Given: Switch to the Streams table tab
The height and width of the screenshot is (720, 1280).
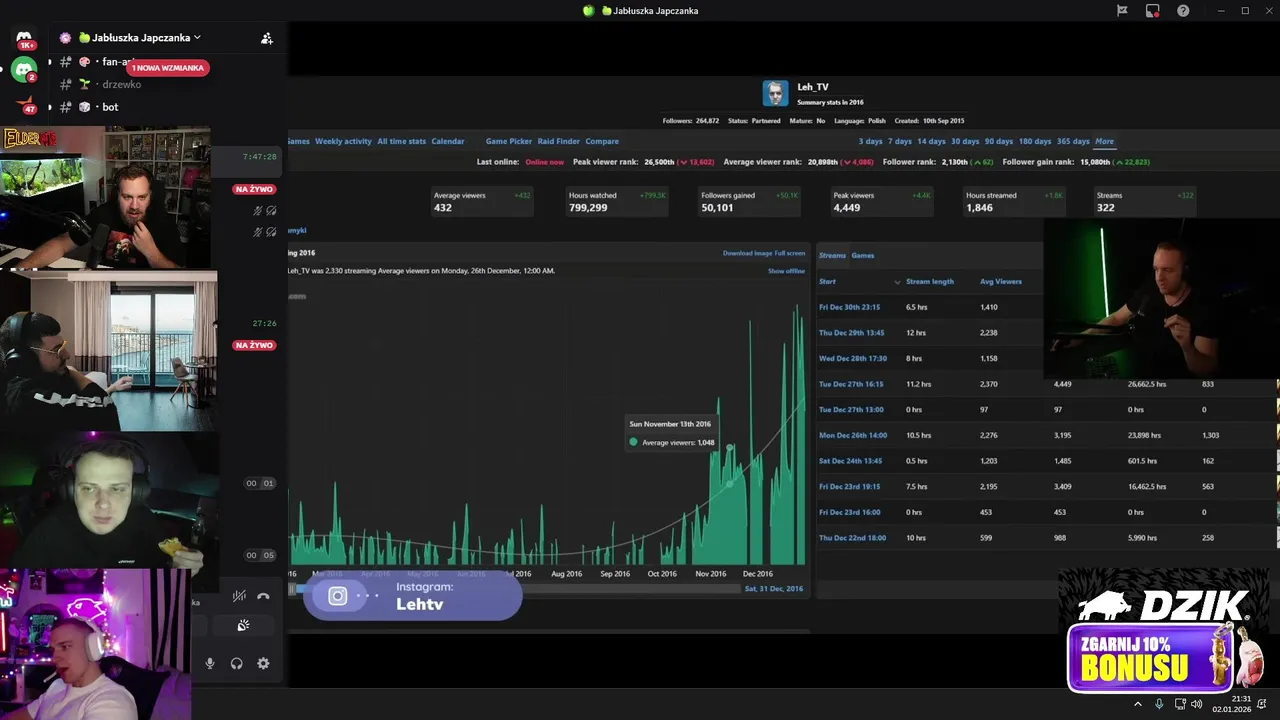Looking at the screenshot, I should tap(832, 255).
